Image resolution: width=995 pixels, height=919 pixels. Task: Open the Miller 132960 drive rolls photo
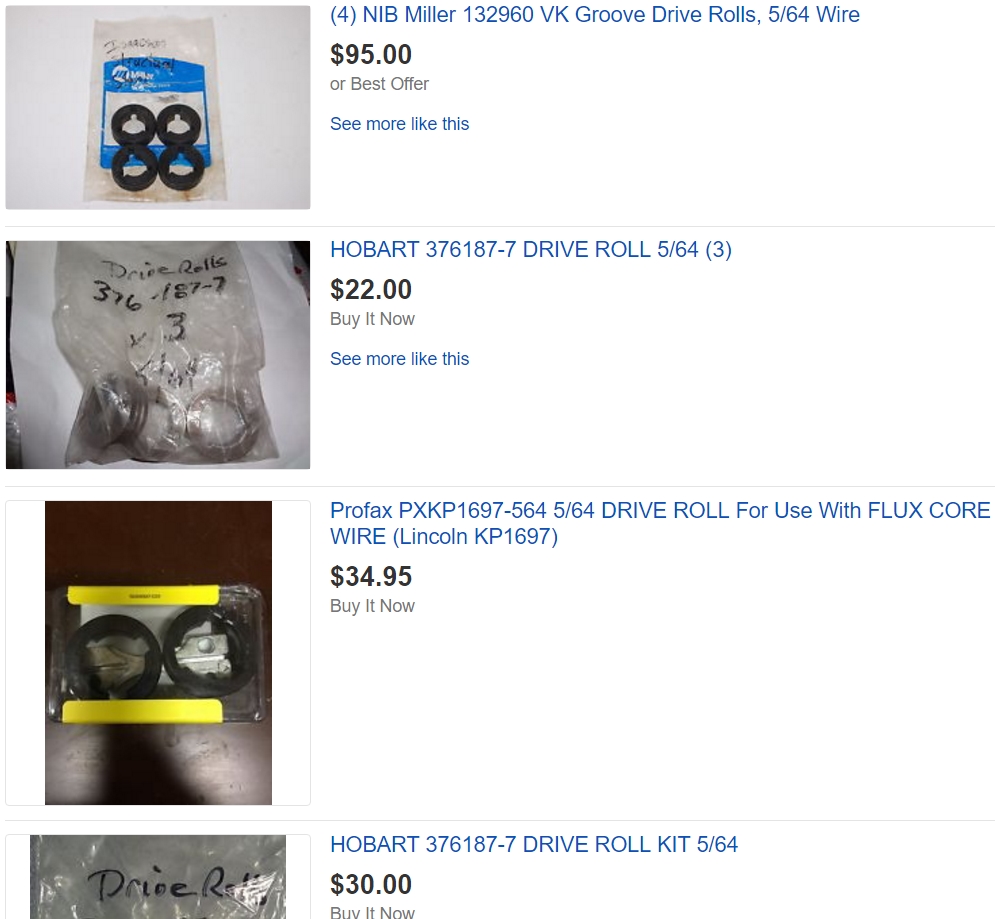158,107
